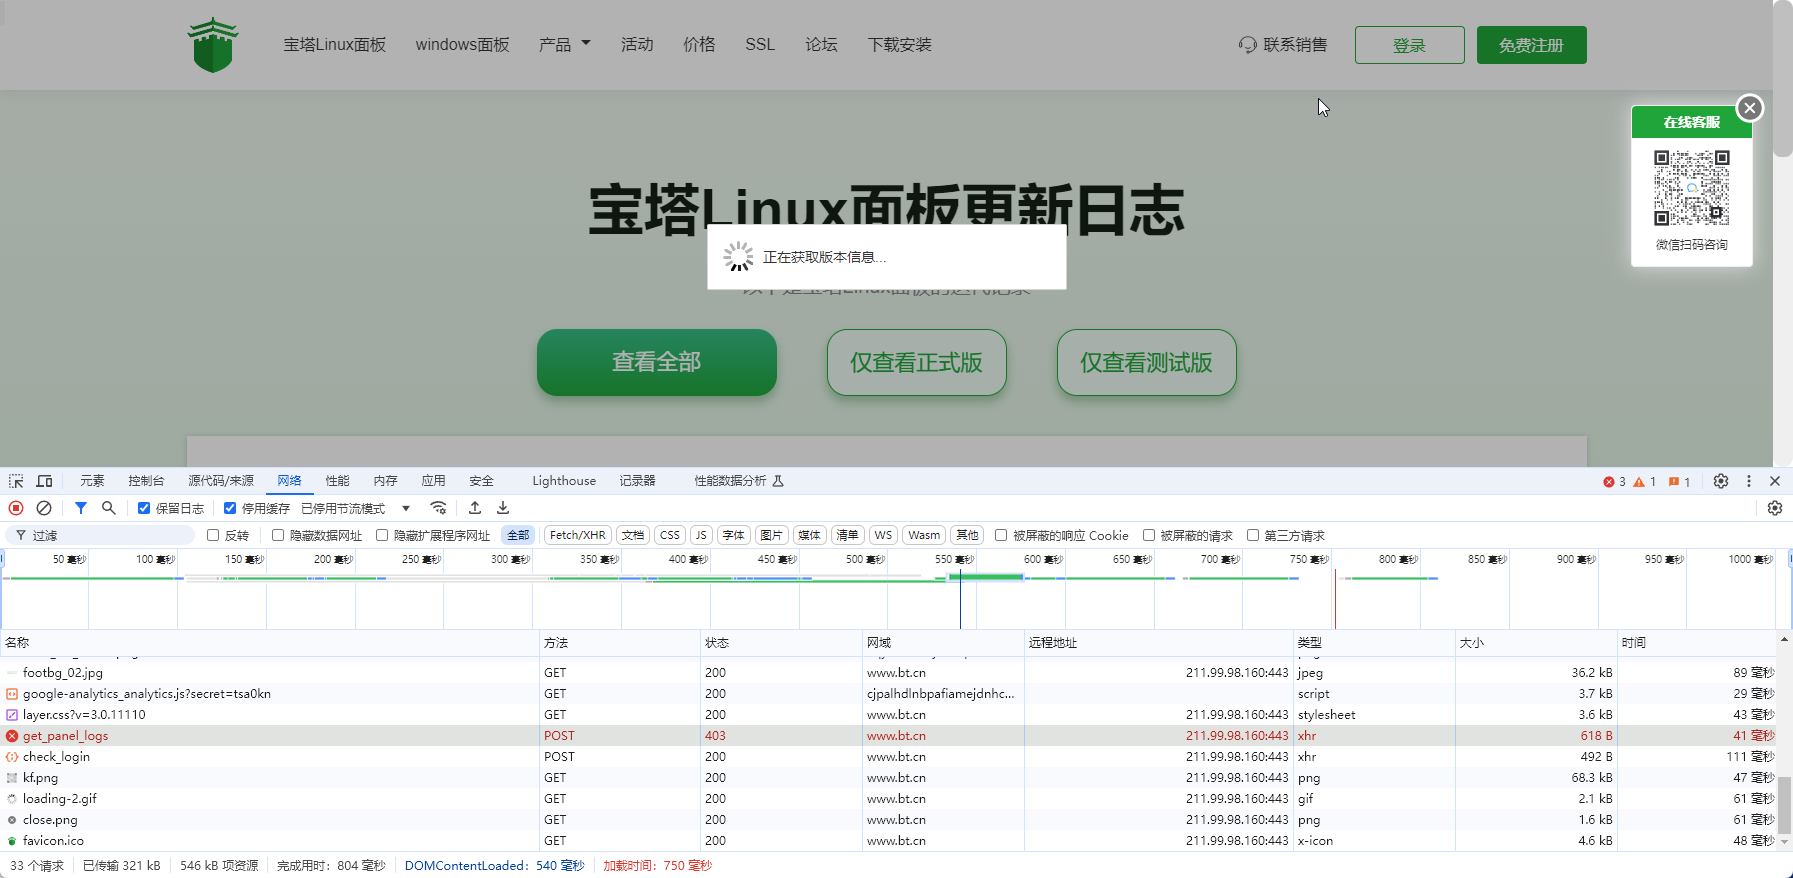Click the 登录 login button

coord(1410,45)
